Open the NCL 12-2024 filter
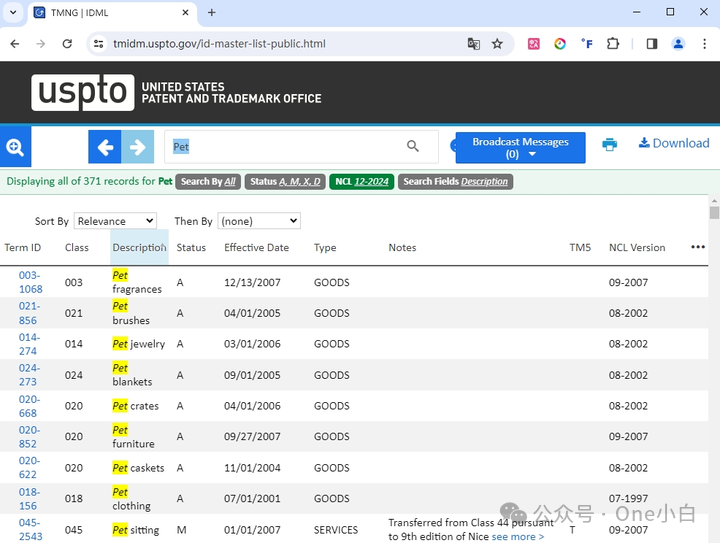This screenshot has width=720, height=543. (x=361, y=182)
